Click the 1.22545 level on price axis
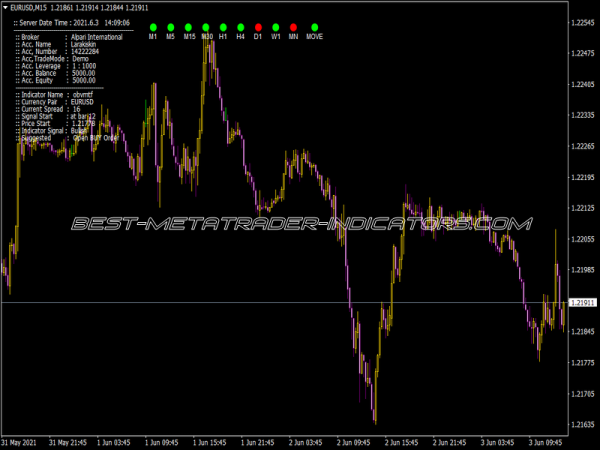The width and height of the screenshot is (600, 450). pyautogui.click(x=581, y=22)
